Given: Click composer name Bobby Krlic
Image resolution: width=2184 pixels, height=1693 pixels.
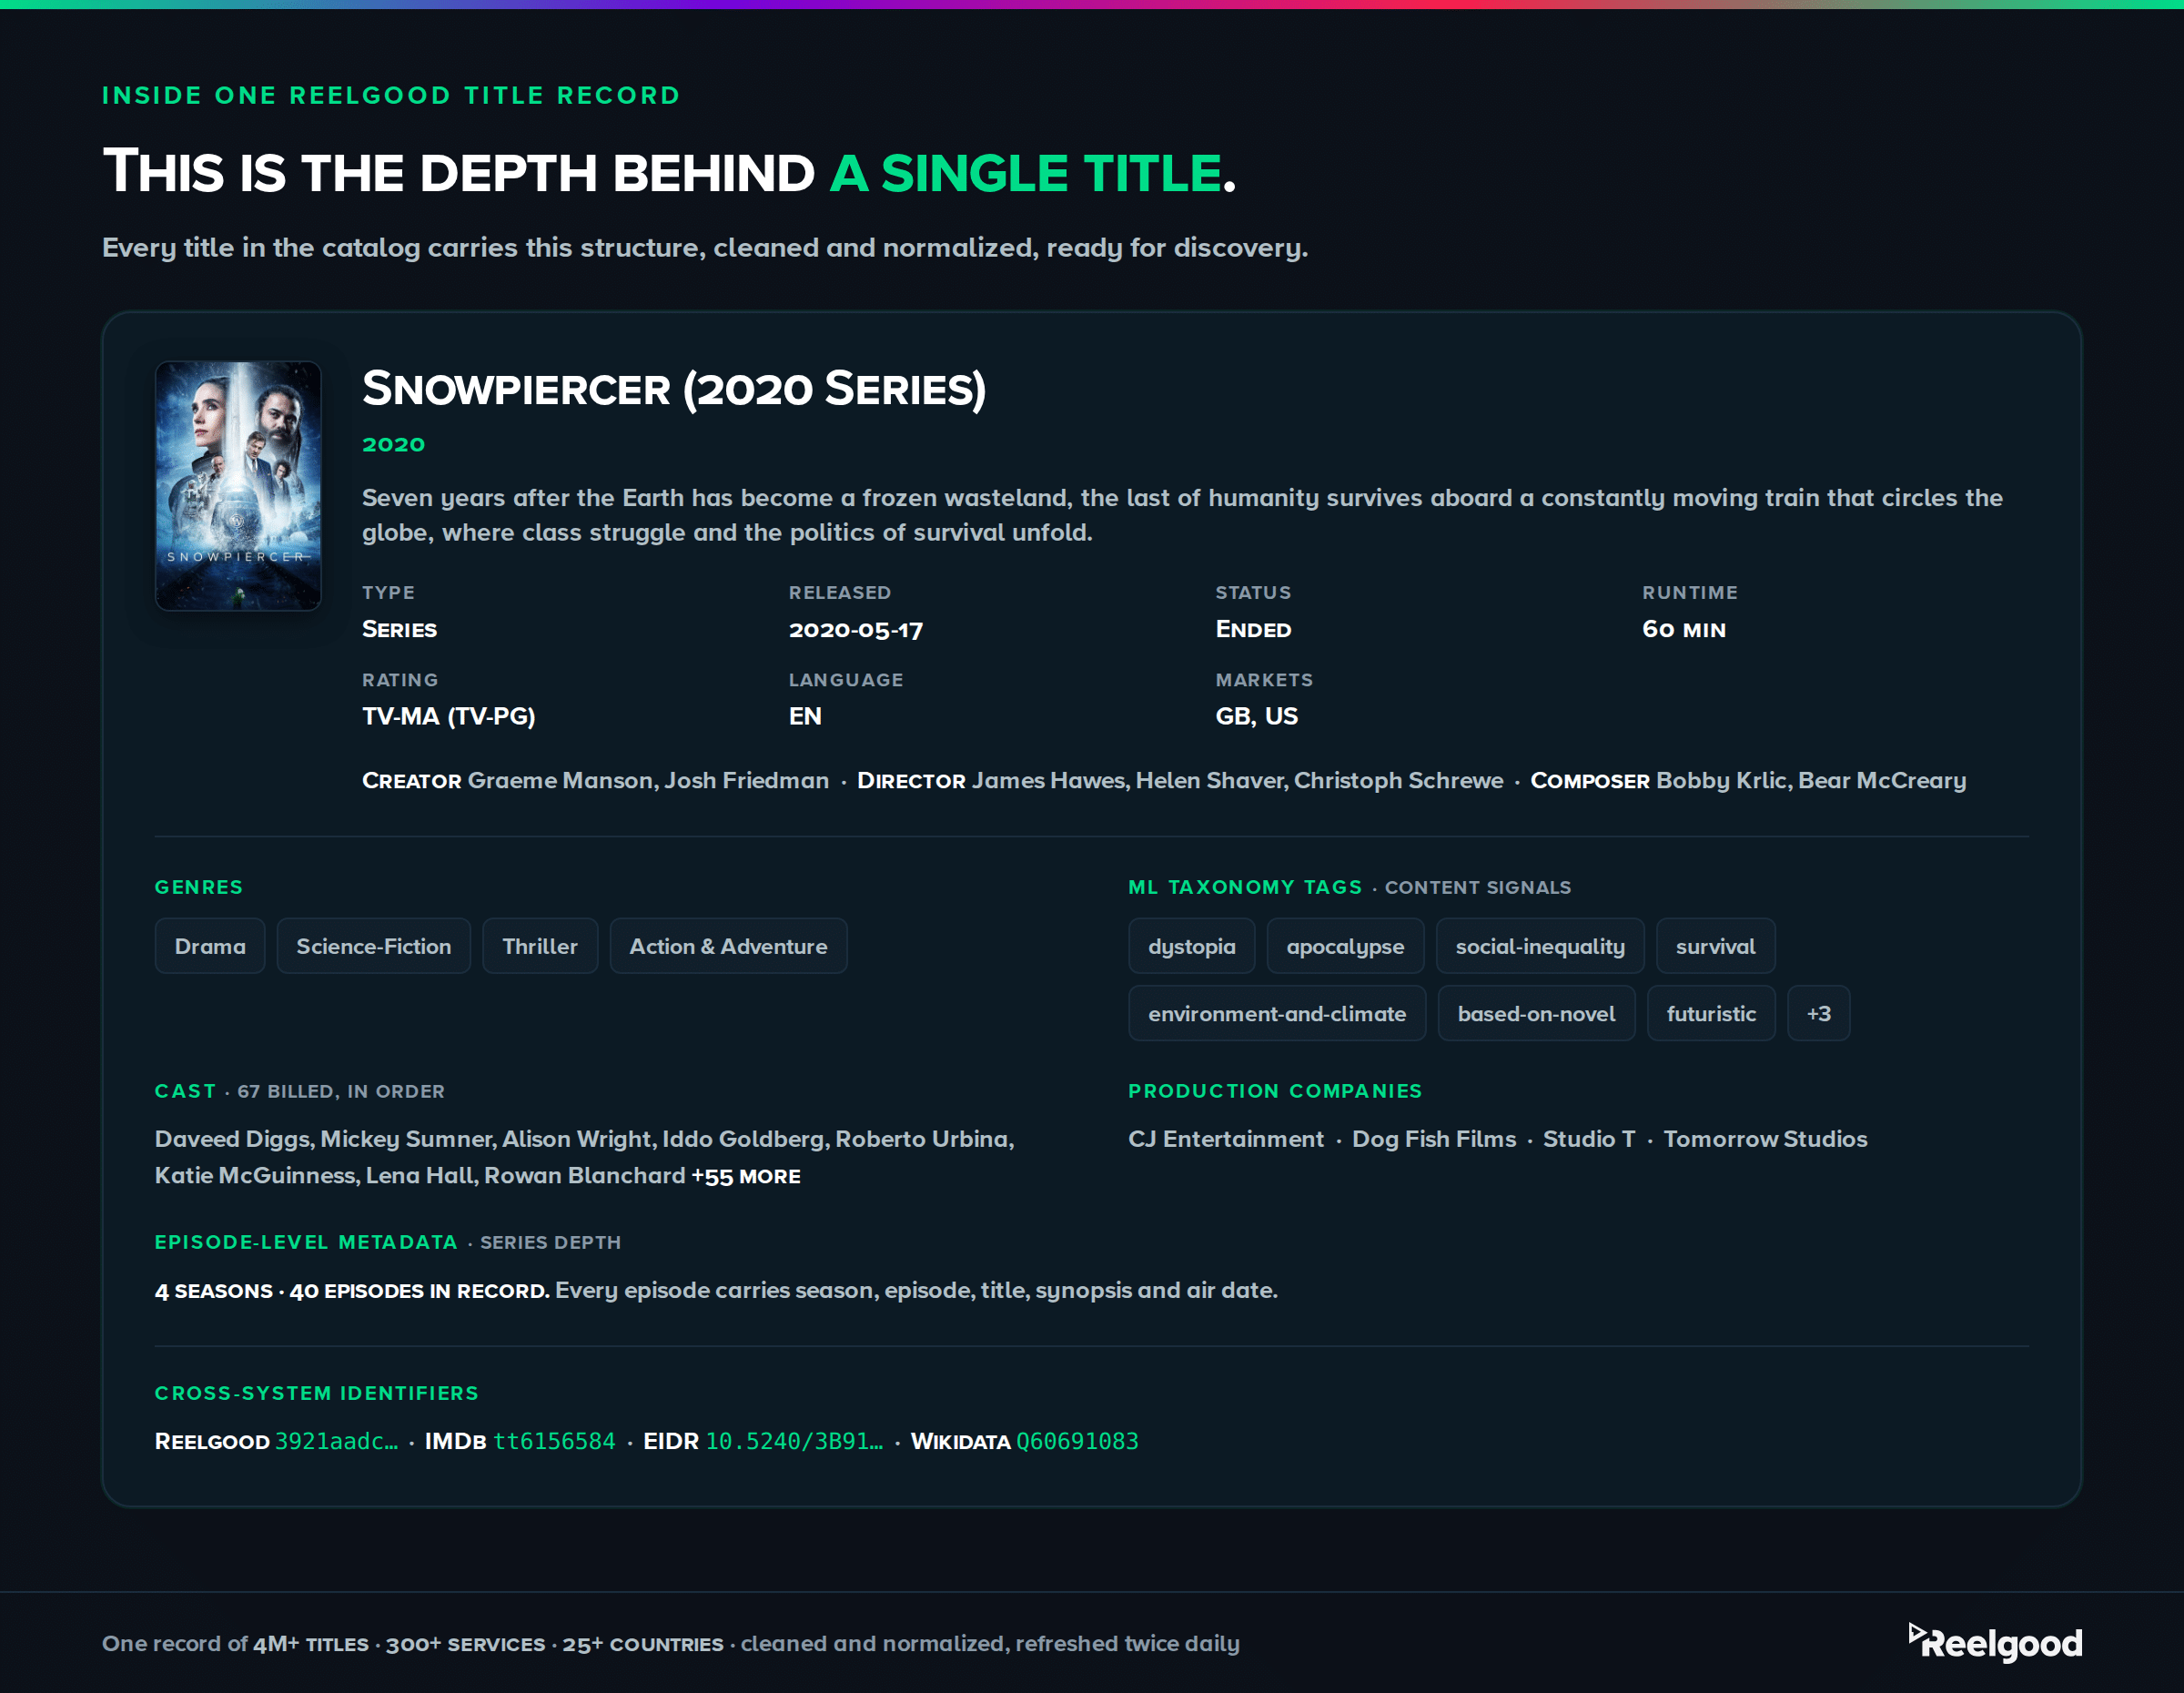Looking at the screenshot, I should 1722,780.
